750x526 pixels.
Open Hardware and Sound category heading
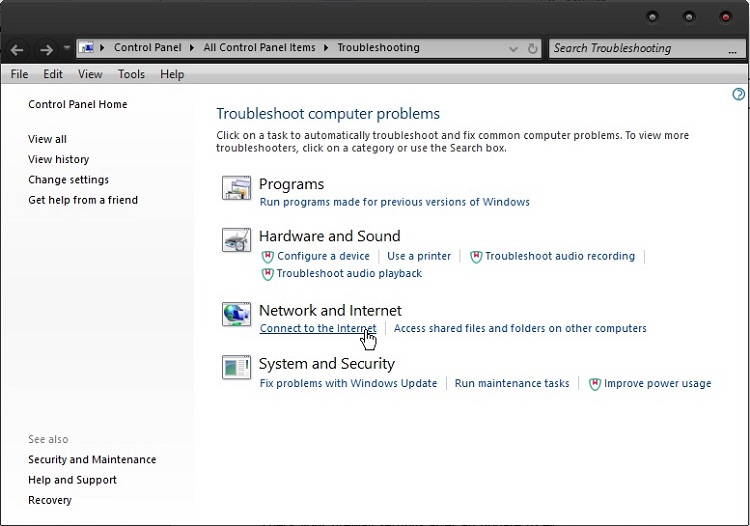(330, 236)
